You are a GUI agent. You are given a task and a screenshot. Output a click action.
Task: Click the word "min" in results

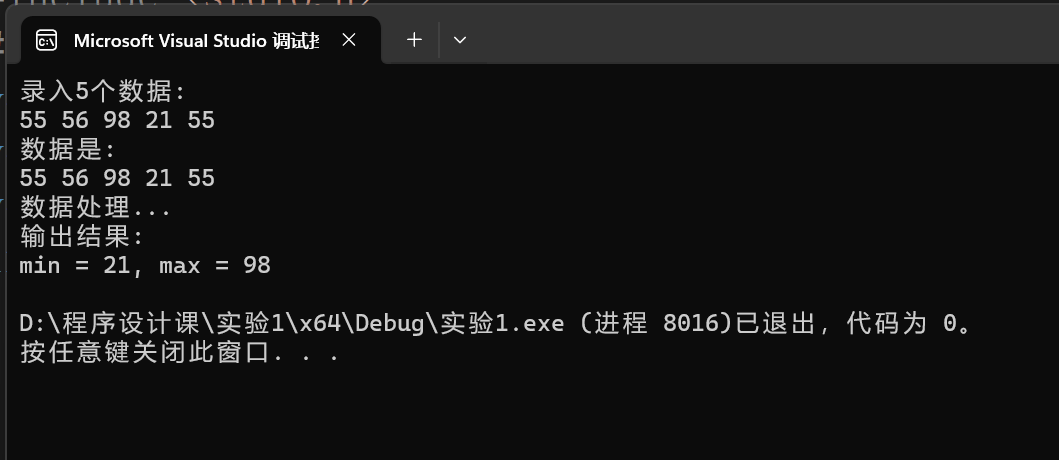click(41, 265)
